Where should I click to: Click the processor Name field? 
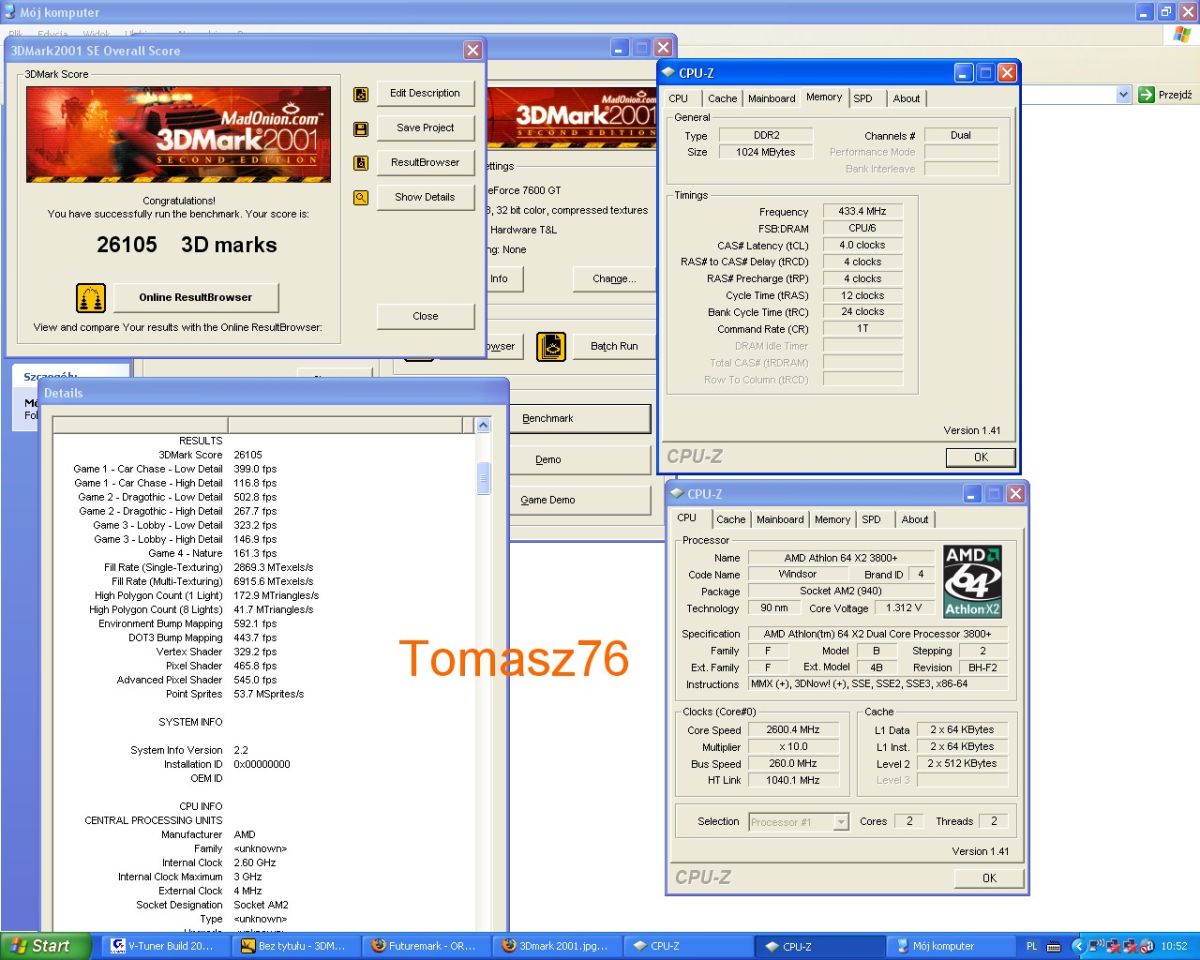(840, 558)
